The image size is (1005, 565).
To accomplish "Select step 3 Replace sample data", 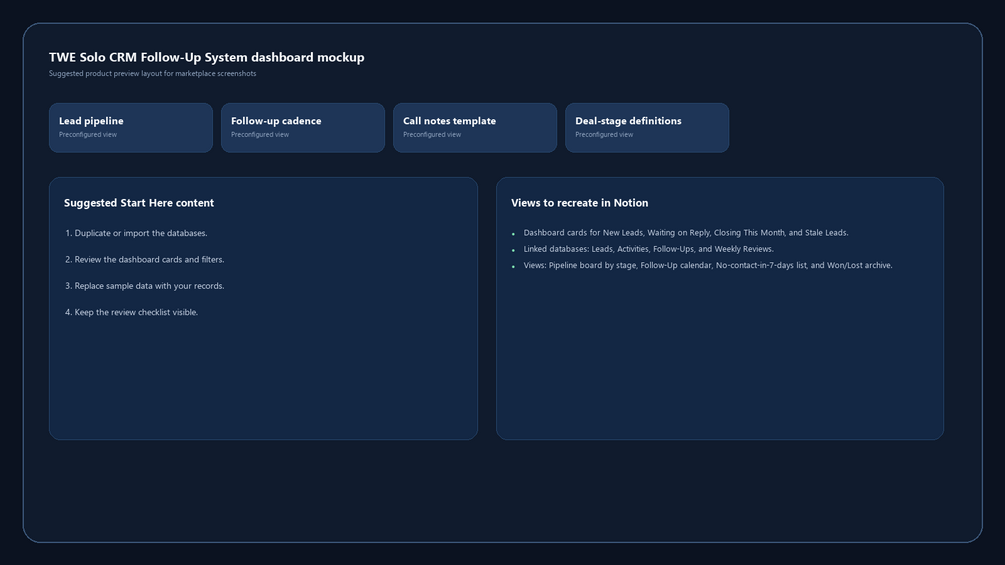I will point(144,286).
